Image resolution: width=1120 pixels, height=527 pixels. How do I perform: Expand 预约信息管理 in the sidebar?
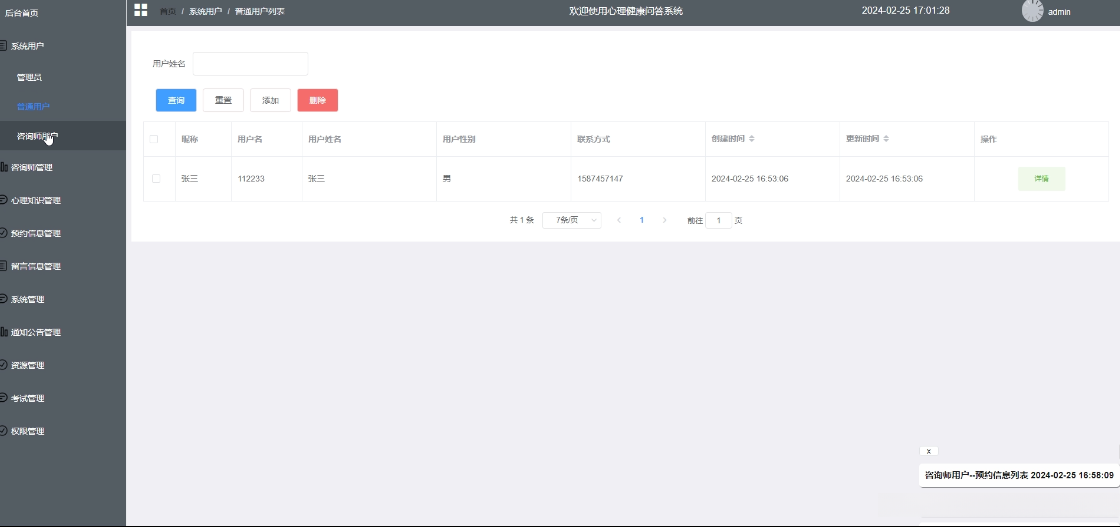[63, 234]
